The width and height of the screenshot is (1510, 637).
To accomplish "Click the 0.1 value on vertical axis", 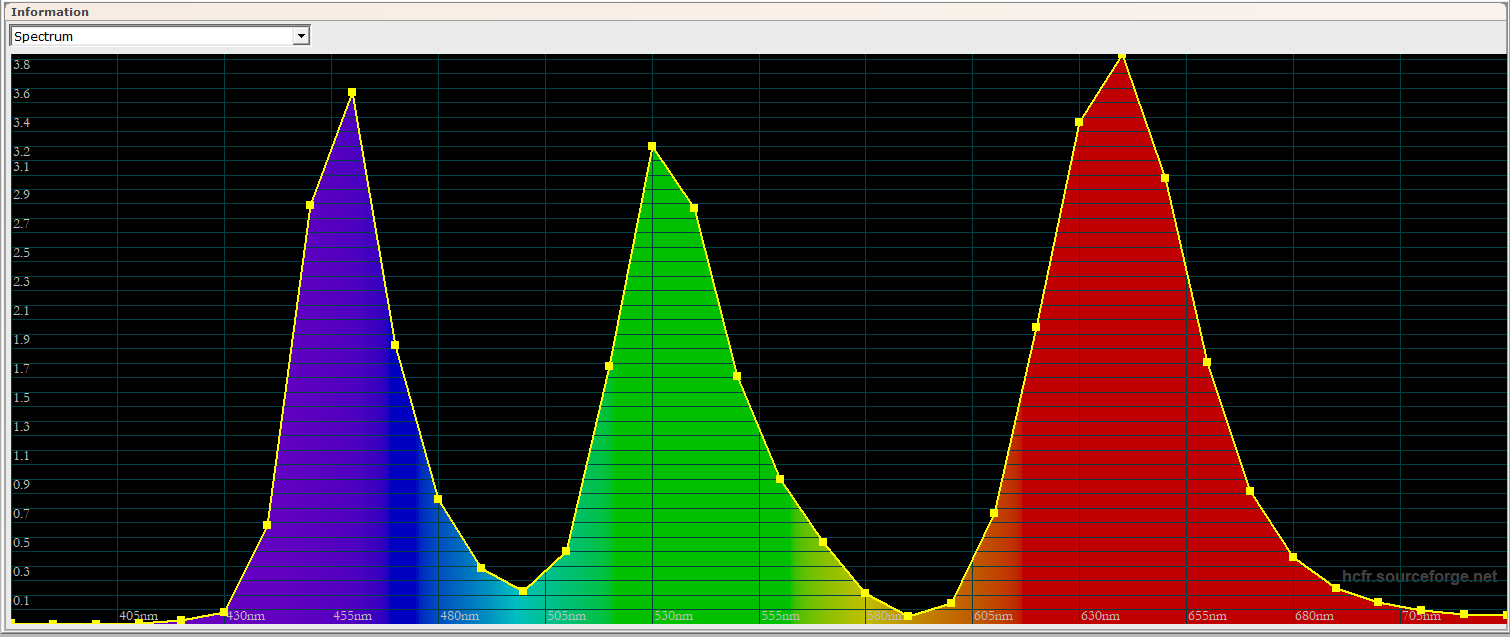I will click(x=21, y=601).
